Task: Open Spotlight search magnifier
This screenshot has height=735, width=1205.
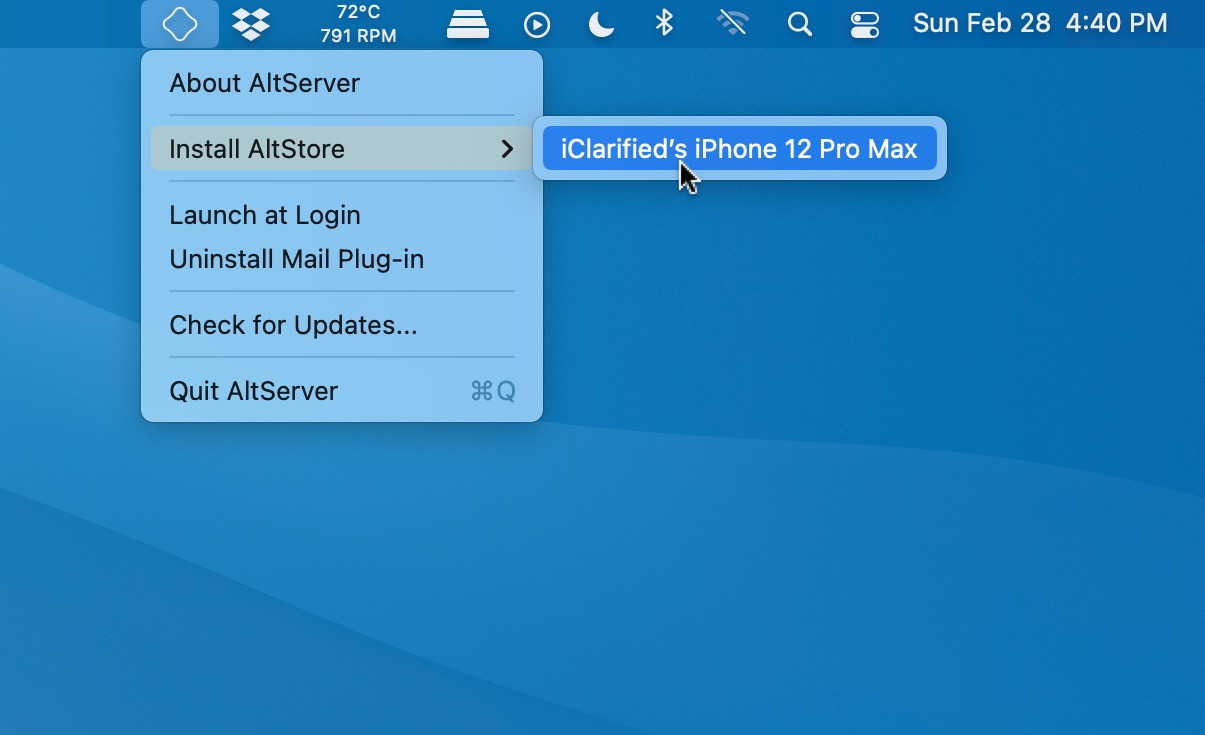Action: [799, 24]
